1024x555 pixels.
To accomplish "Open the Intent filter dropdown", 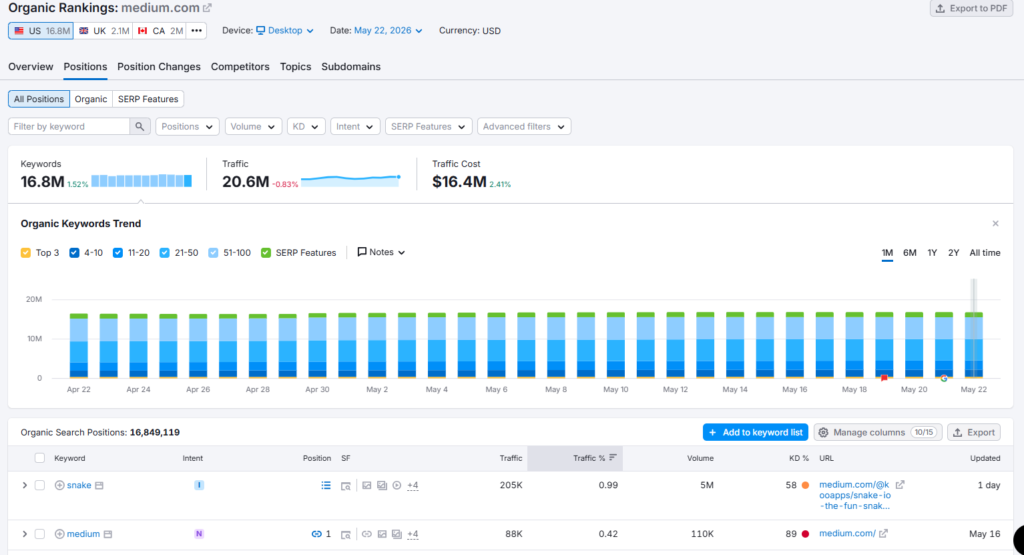I will (x=355, y=127).
